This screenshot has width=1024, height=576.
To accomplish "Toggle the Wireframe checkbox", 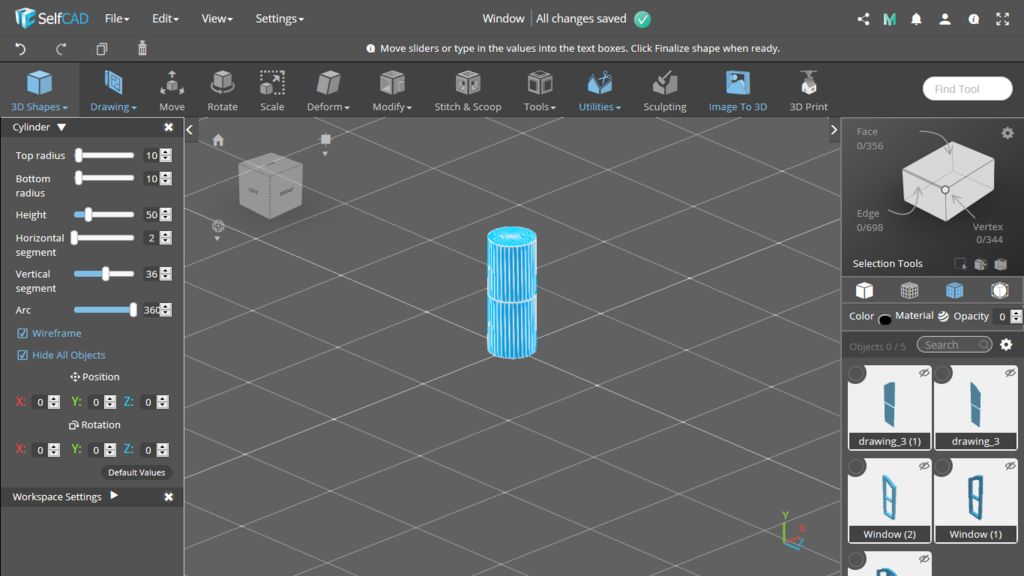I will point(23,333).
